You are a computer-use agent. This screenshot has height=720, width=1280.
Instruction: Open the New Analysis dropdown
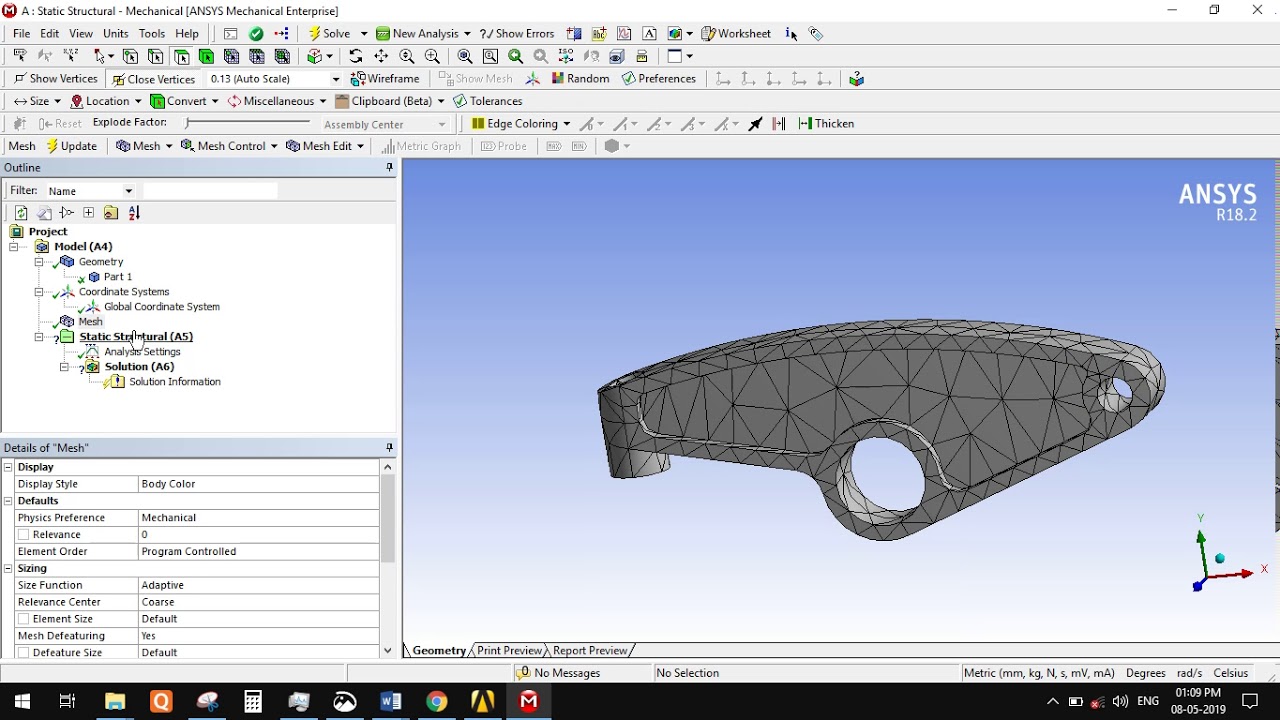pos(467,33)
